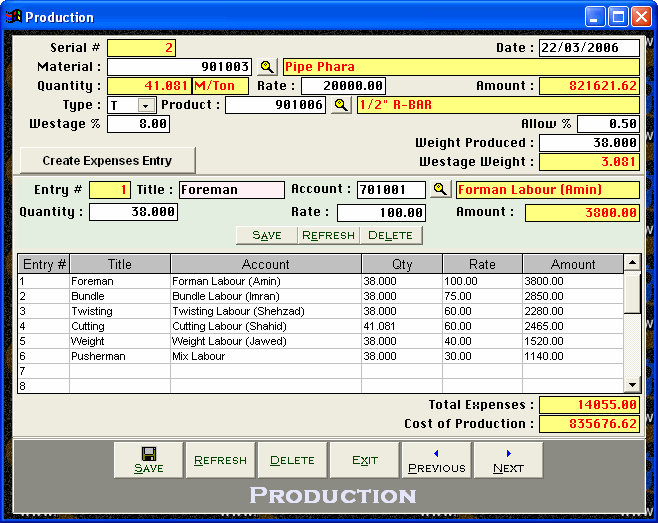This screenshot has width=658, height=523.
Task: Select the Mix Labour cell
Action: click(x=266, y=356)
